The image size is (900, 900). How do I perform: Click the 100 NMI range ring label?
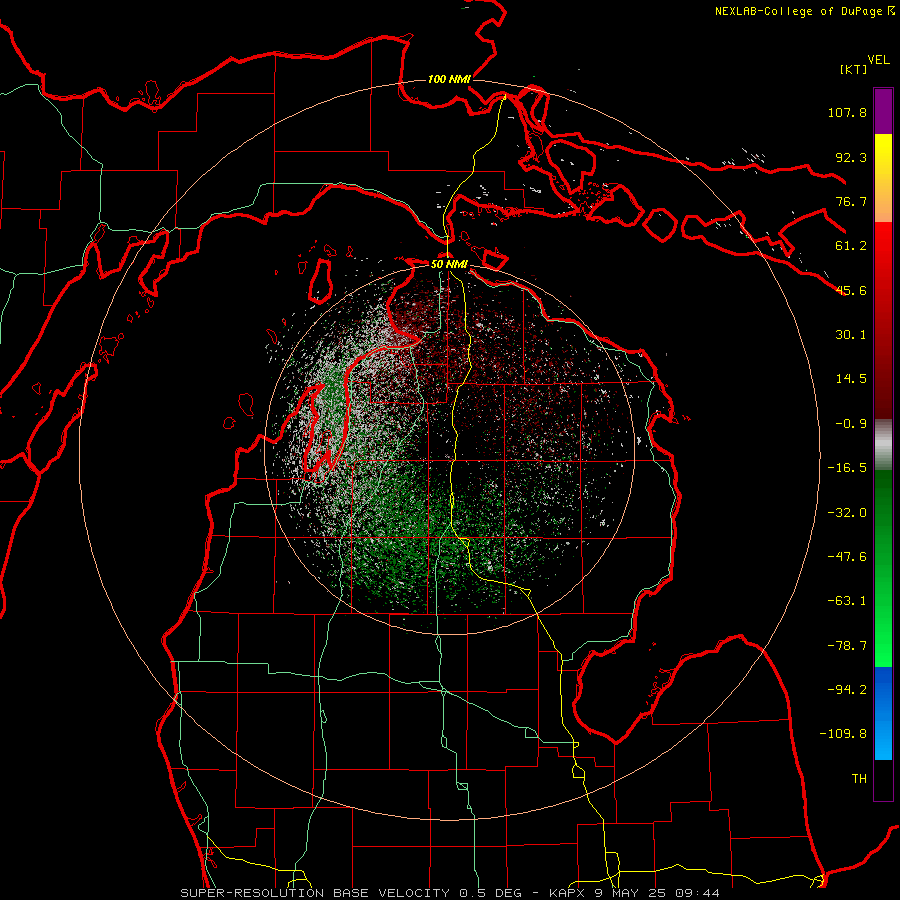(x=449, y=79)
